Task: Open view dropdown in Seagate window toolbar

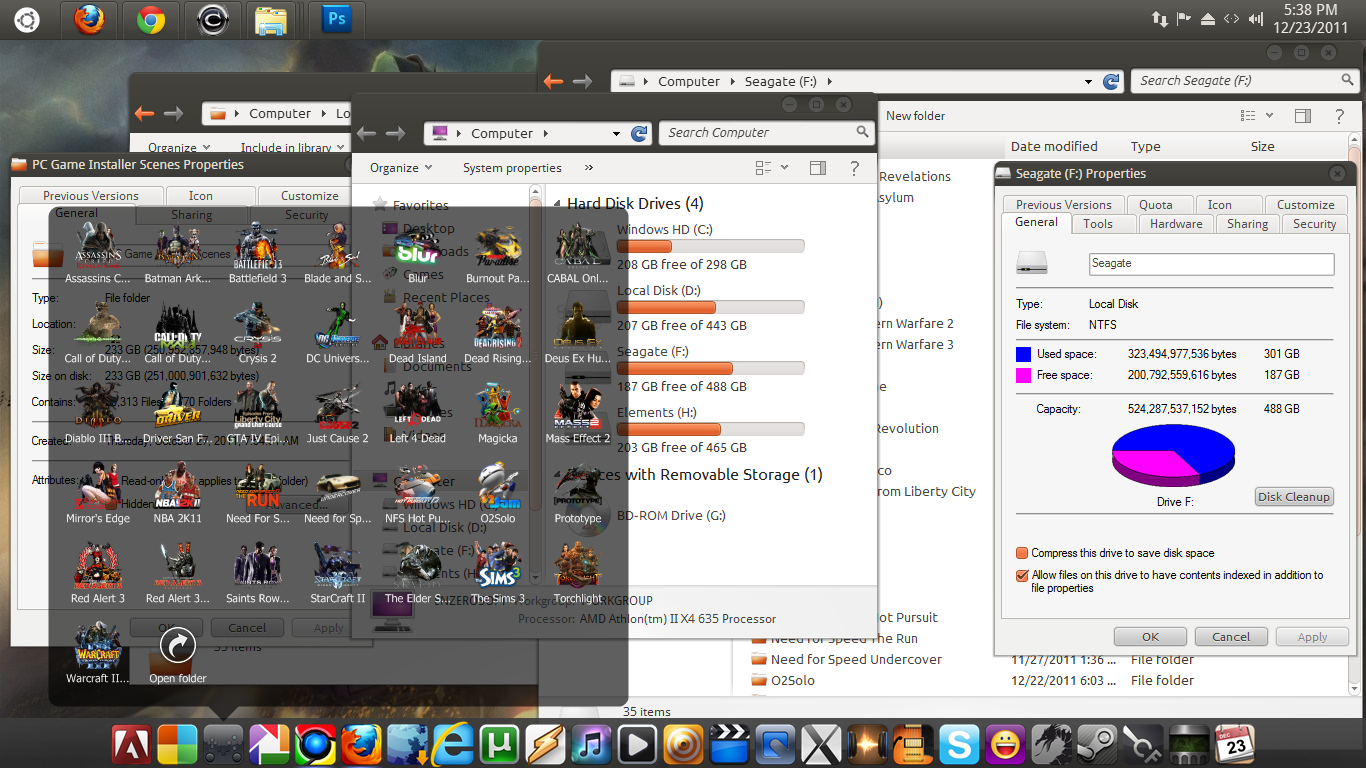Action: 1270,116
